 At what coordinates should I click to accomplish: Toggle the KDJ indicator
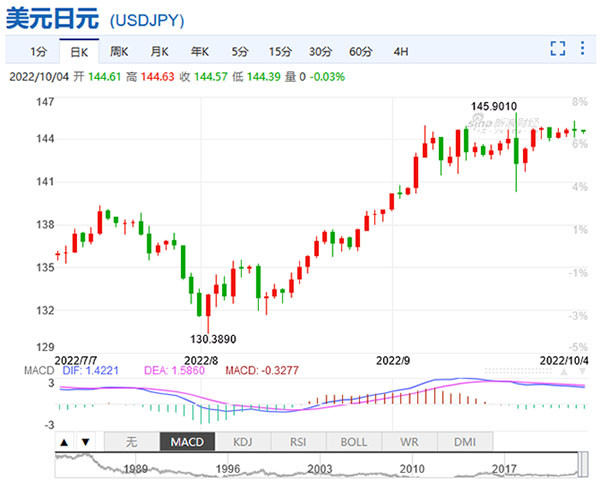pos(243,442)
